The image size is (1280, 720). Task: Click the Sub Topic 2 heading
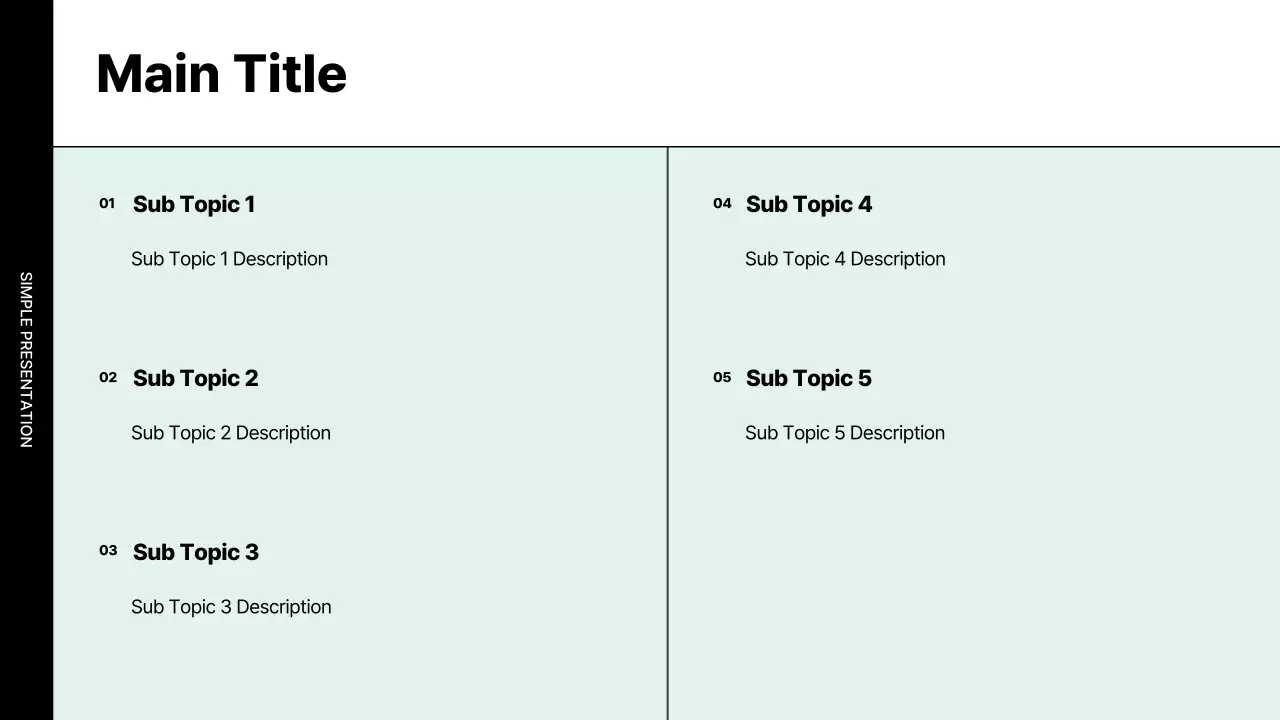[x=195, y=378]
